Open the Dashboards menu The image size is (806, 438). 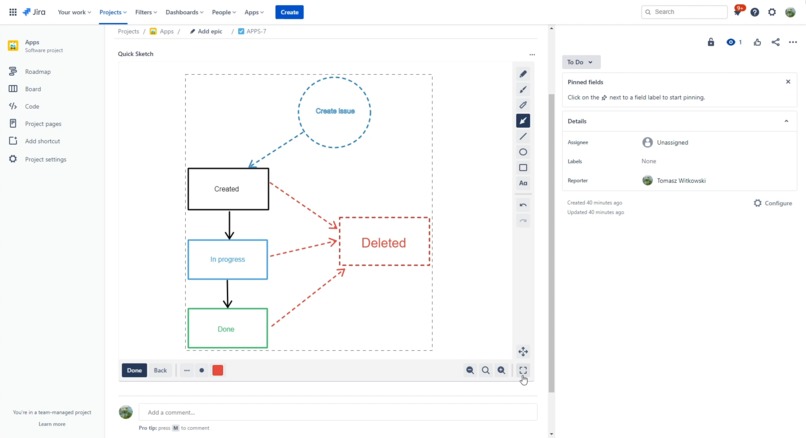(x=184, y=12)
